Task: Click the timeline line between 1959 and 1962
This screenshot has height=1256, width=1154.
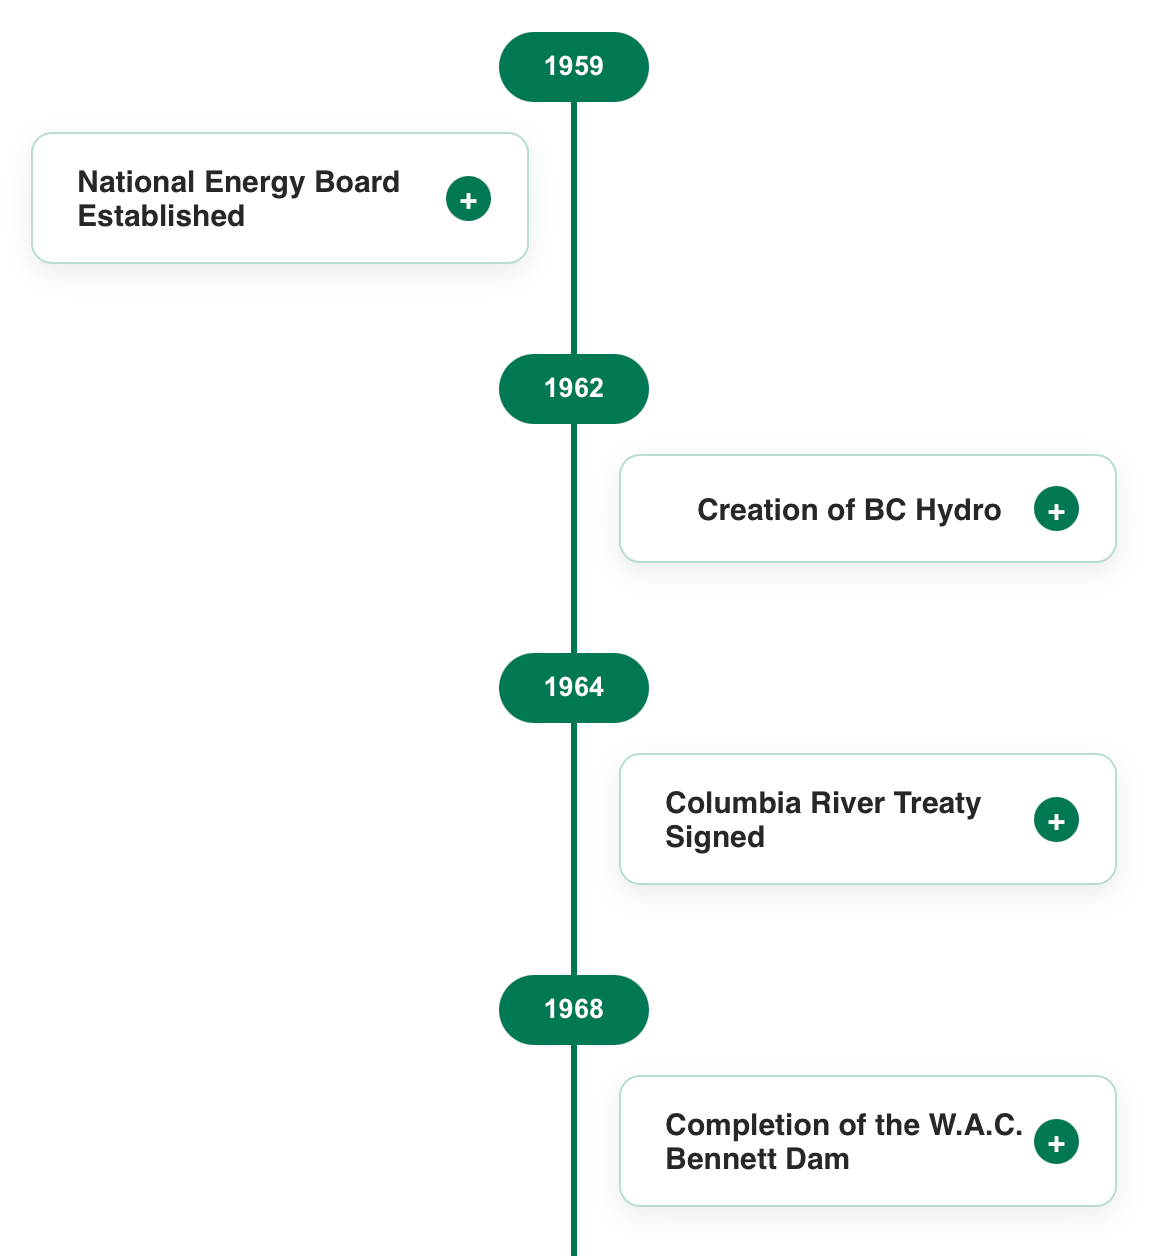Action: [574, 300]
